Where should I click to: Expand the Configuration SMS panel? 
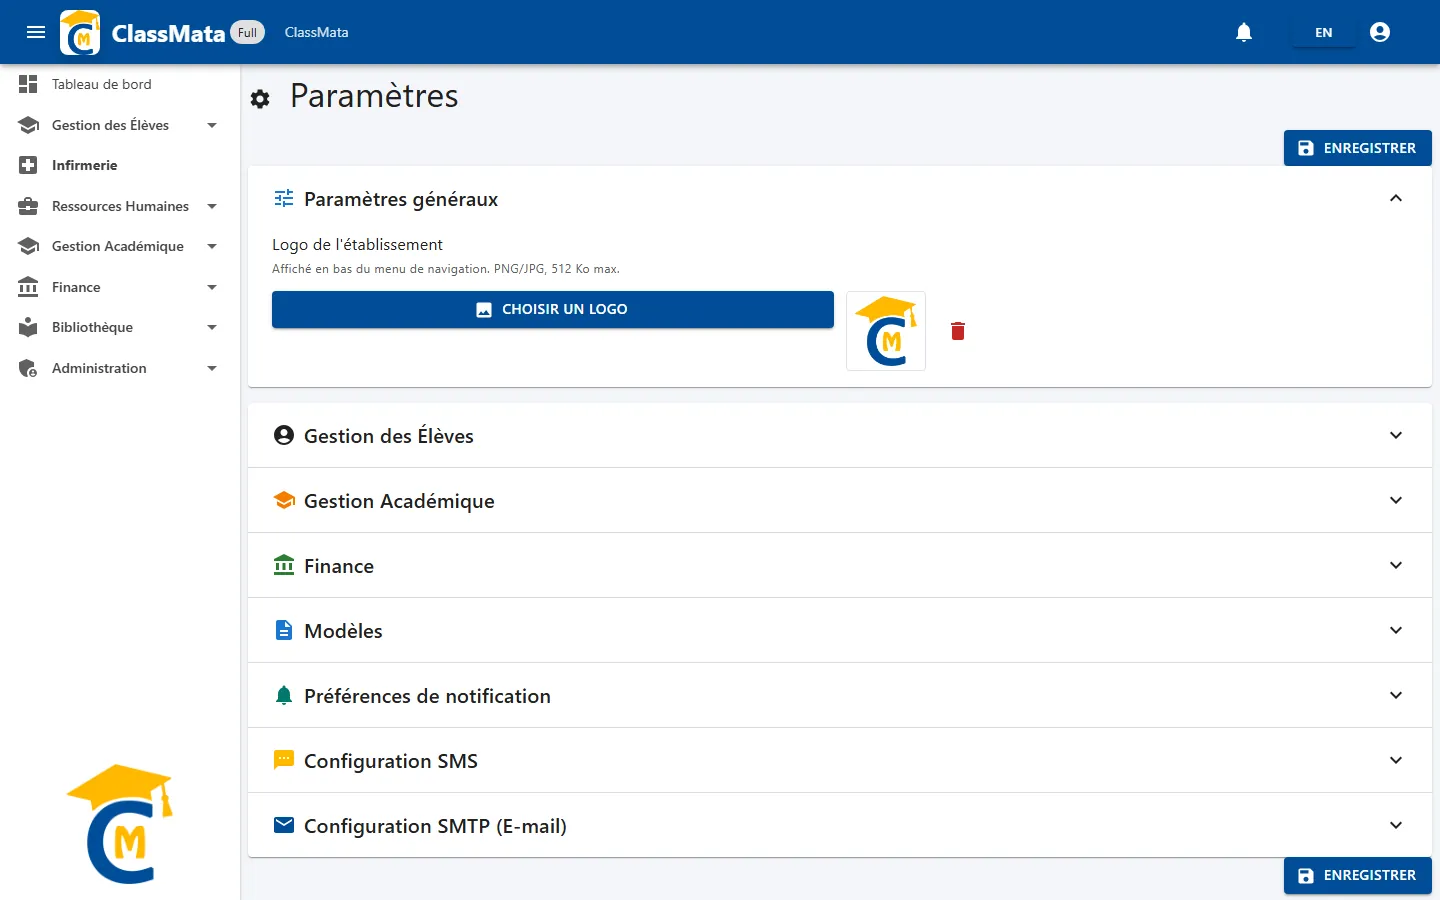840,760
